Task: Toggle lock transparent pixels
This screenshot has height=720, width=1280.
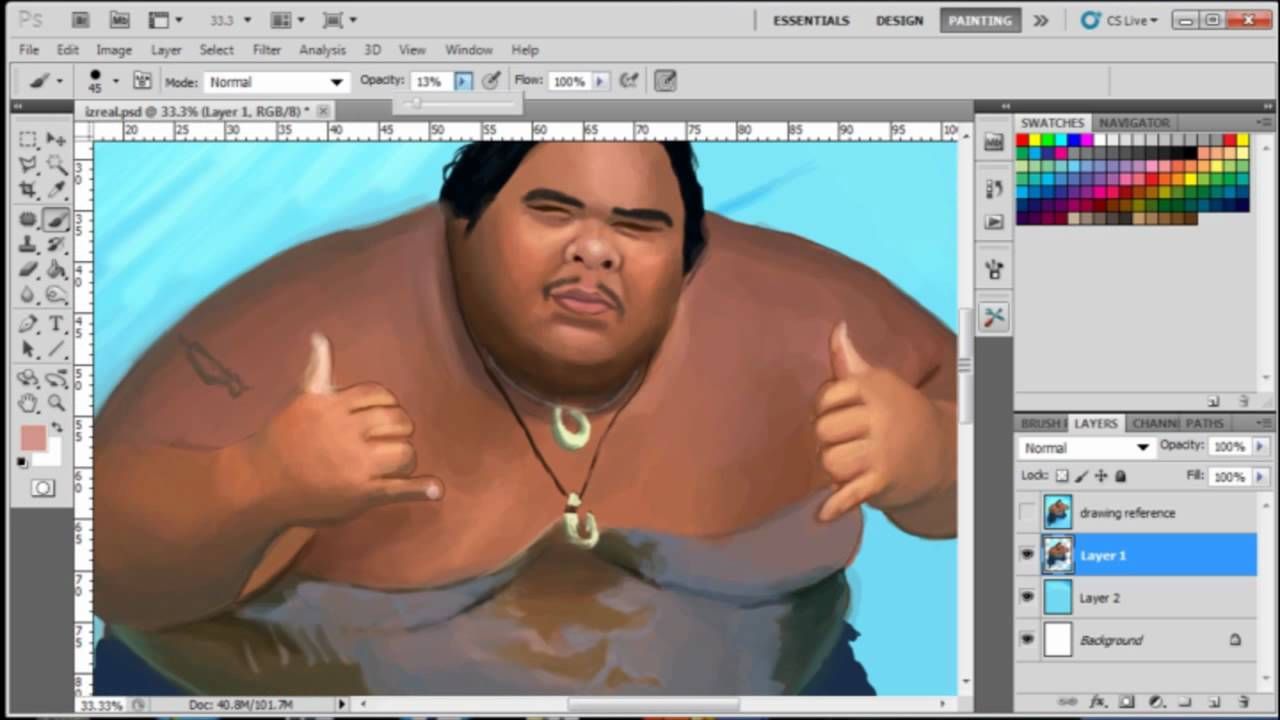Action: click(1063, 477)
